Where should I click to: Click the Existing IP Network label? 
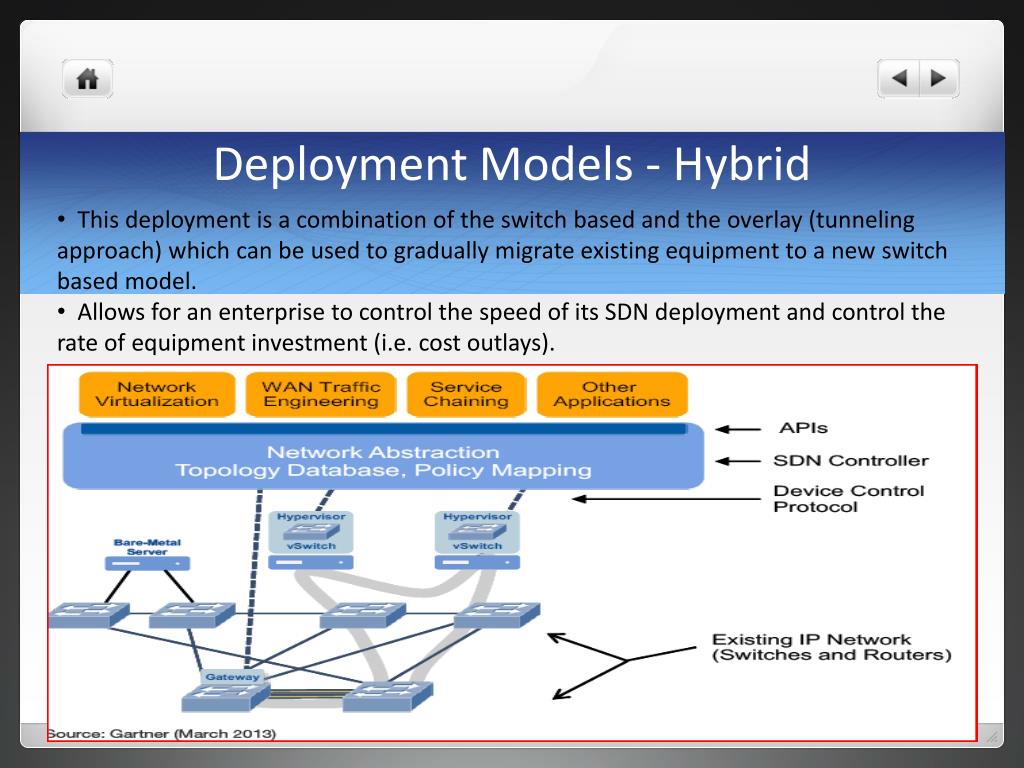pos(831,647)
